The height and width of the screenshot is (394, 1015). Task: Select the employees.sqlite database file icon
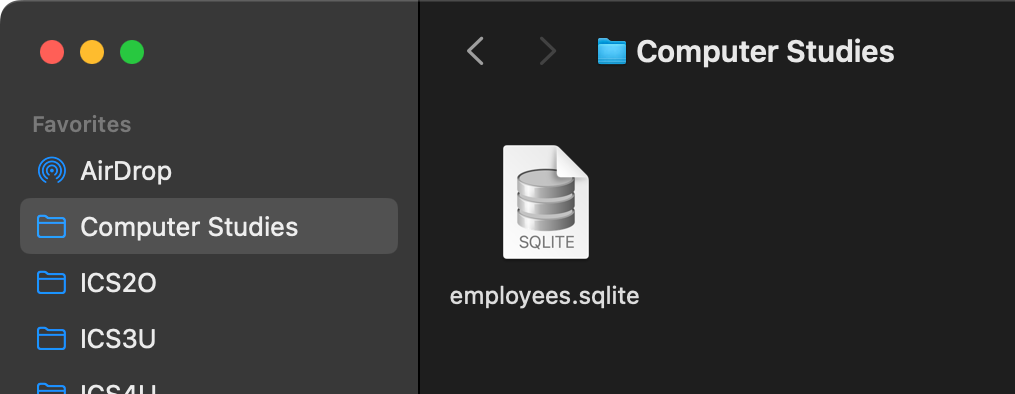(546, 202)
